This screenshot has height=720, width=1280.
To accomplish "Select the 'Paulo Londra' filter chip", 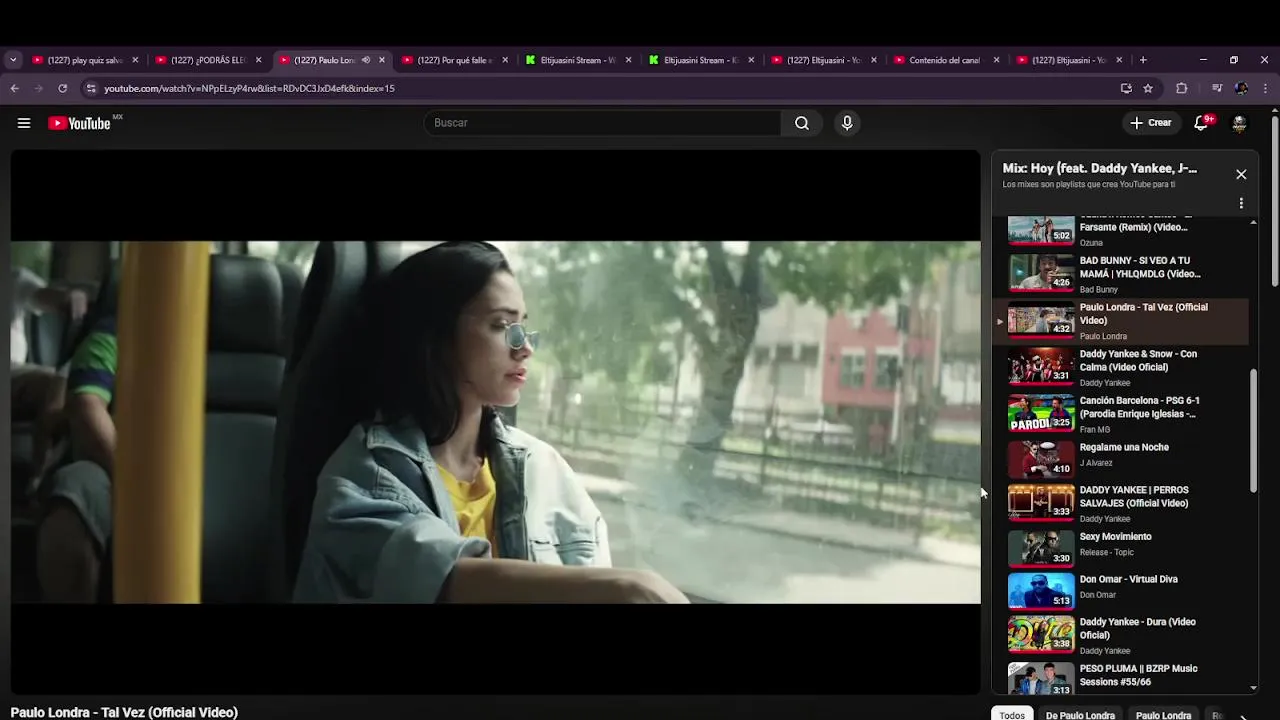I will (1163, 715).
